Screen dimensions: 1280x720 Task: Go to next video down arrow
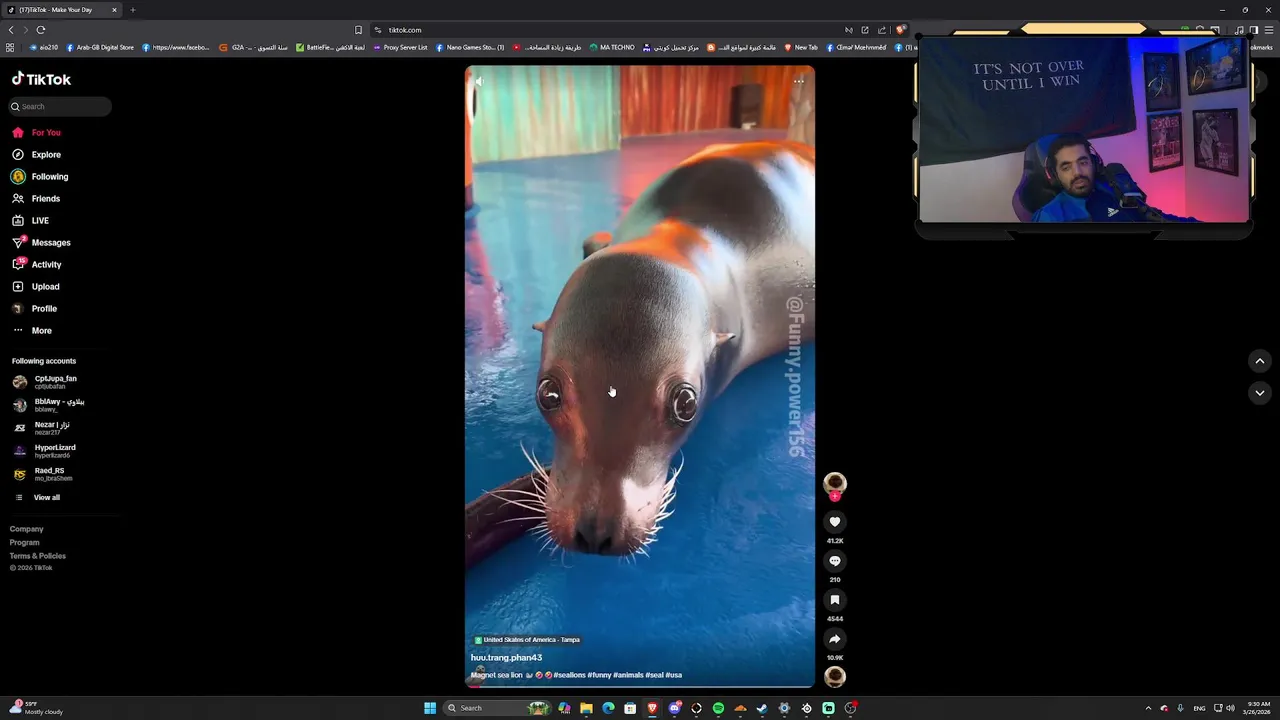1260,393
